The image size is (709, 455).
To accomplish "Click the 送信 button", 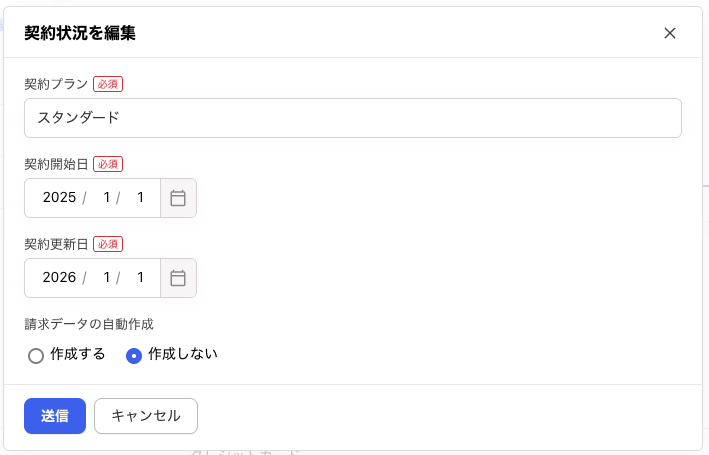I will click(55, 416).
